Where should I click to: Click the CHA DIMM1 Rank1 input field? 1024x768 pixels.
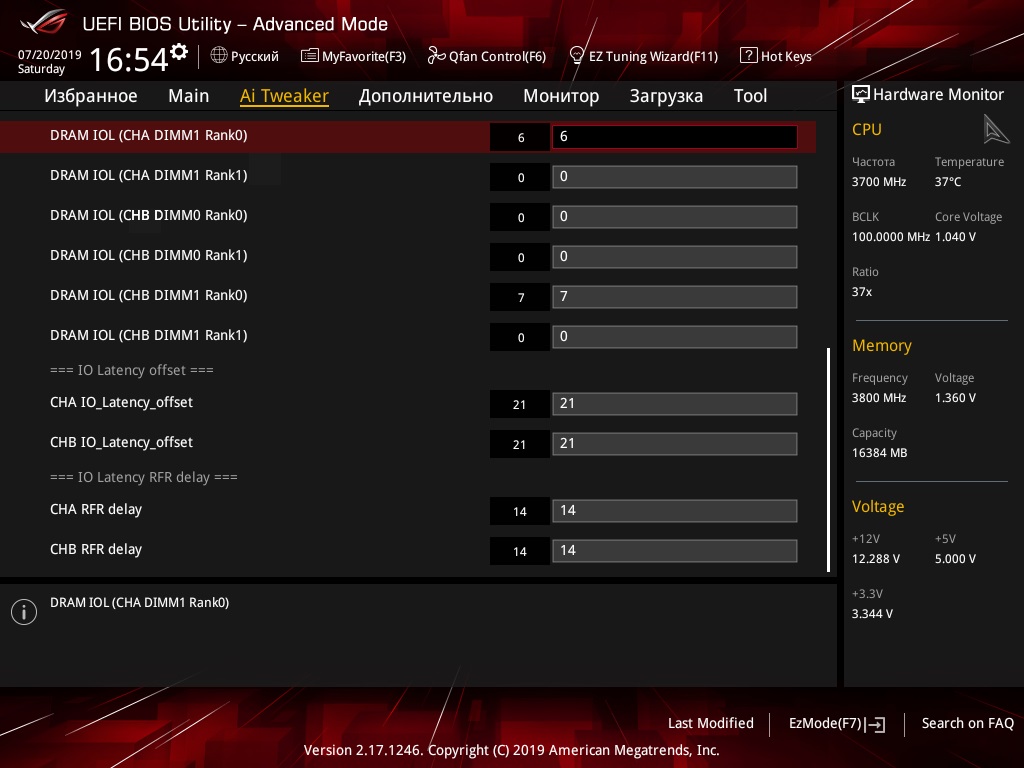(x=675, y=177)
